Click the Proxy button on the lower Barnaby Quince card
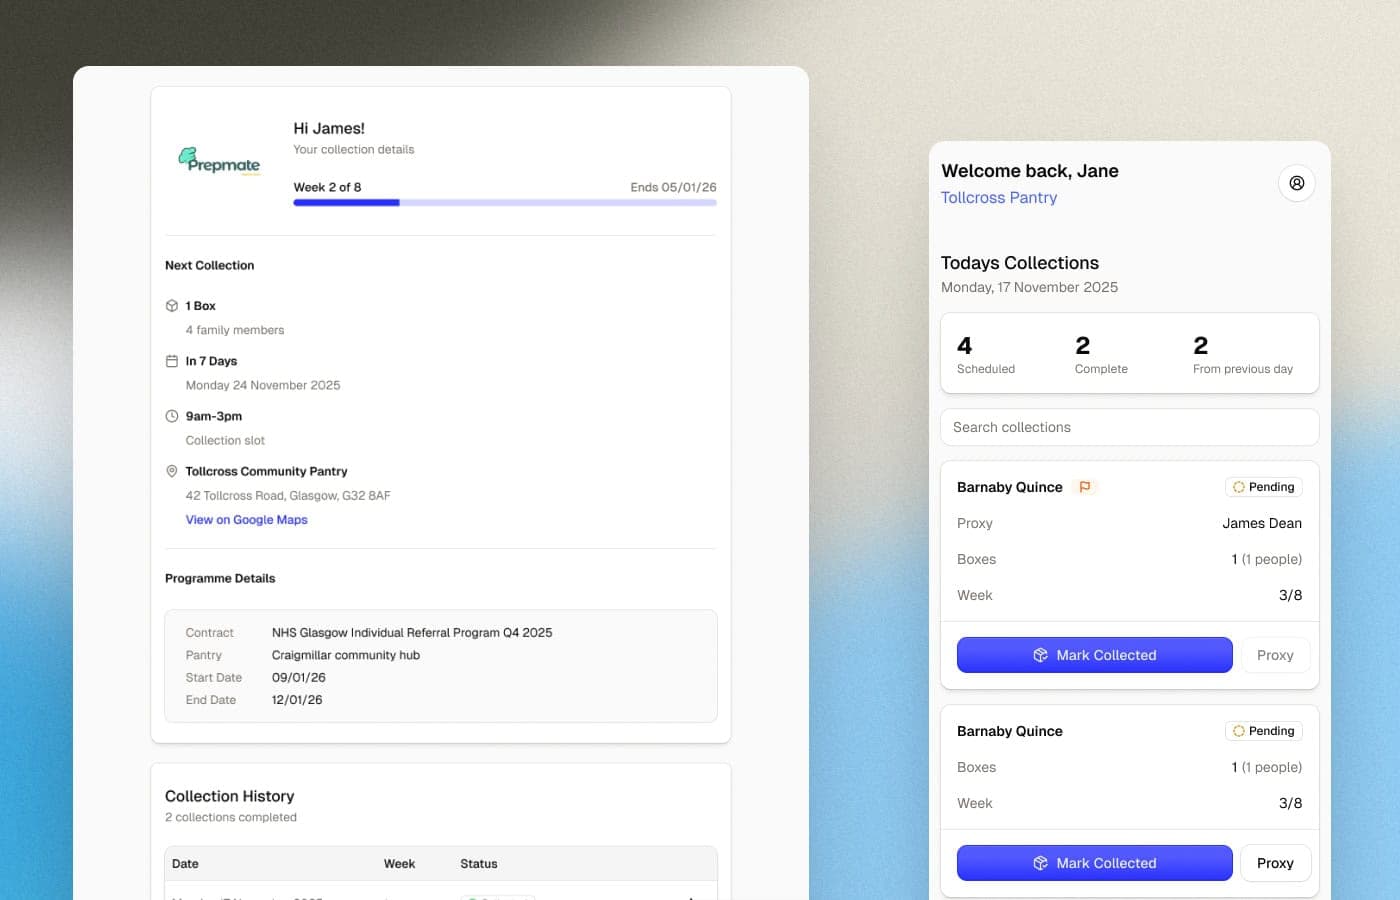The width and height of the screenshot is (1400, 900). (1276, 863)
